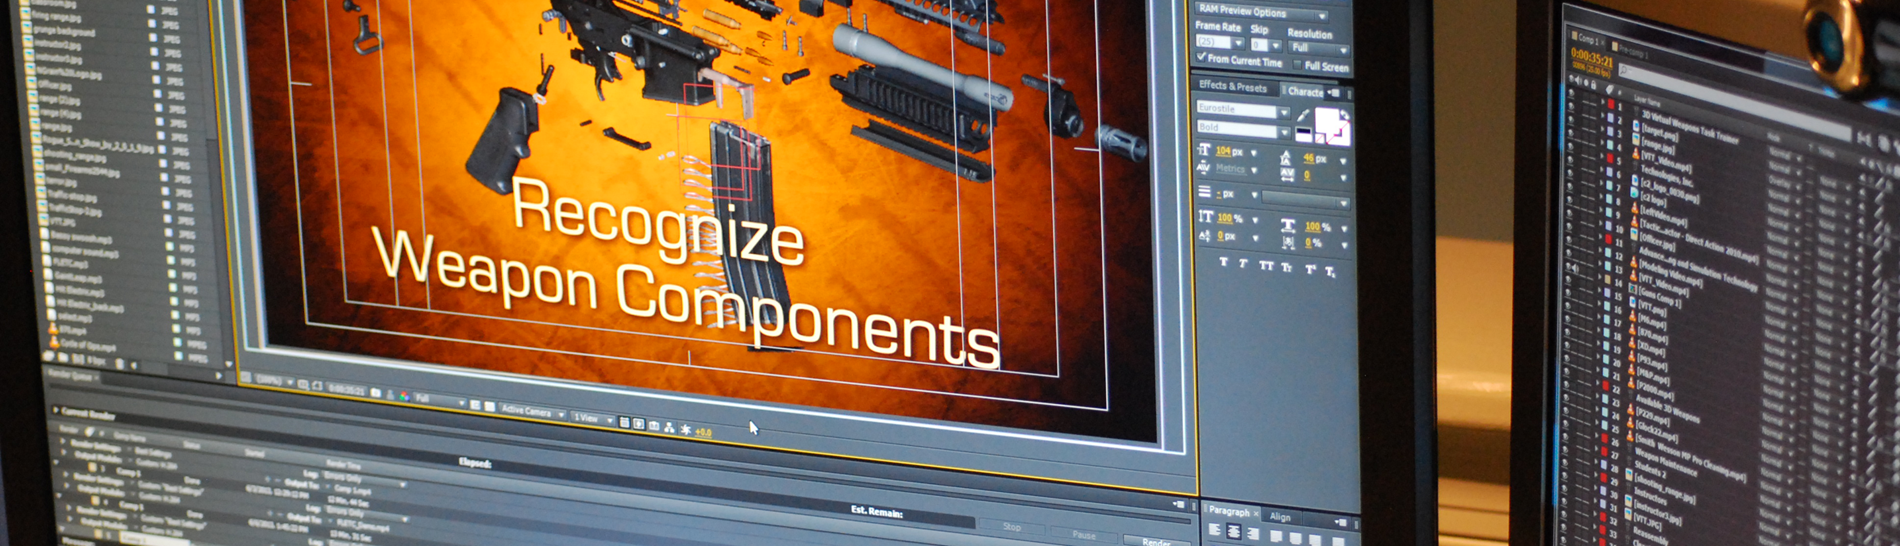
Task: Open the Timeline button in viewer footer
Action: click(x=653, y=426)
